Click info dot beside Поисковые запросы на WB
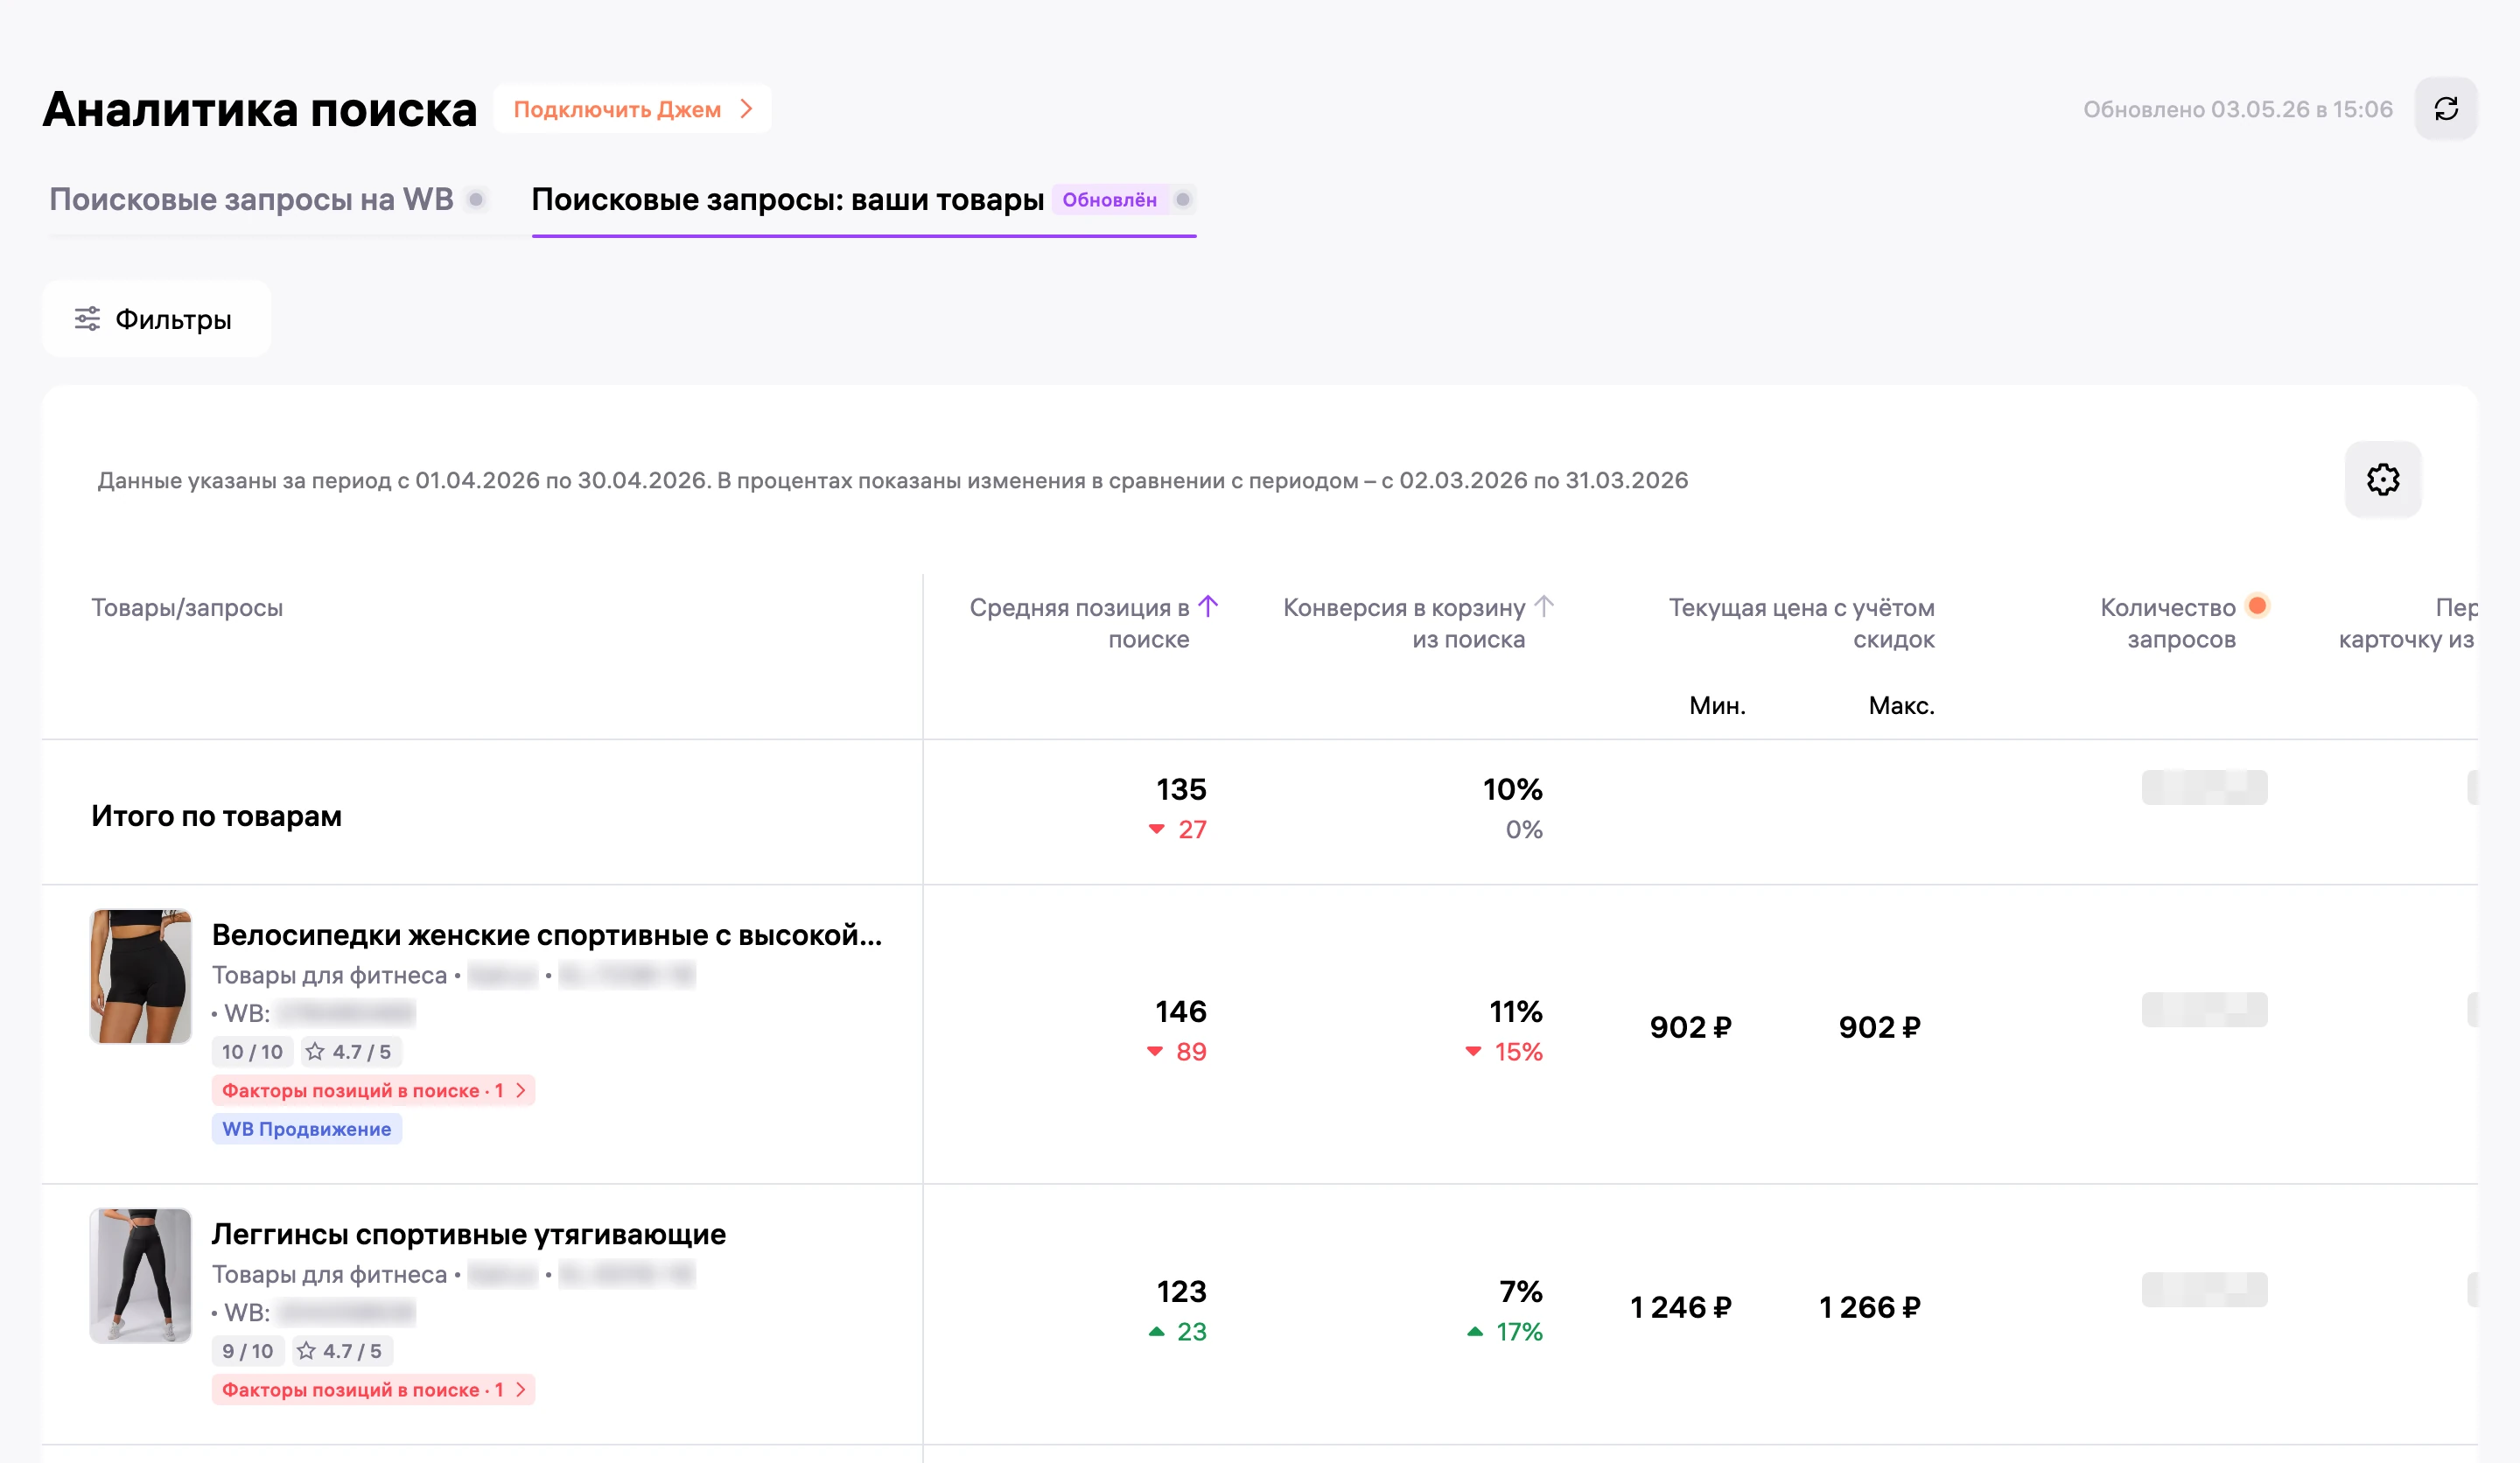This screenshot has width=2520, height=1463. 477,199
